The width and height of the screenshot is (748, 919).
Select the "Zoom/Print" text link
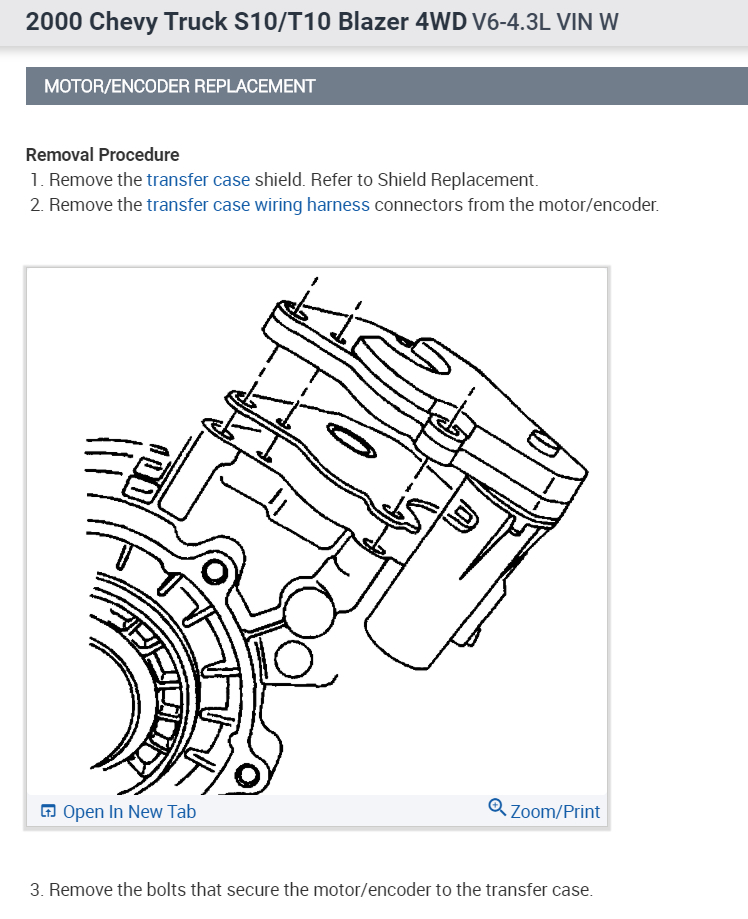pyautogui.click(x=555, y=812)
